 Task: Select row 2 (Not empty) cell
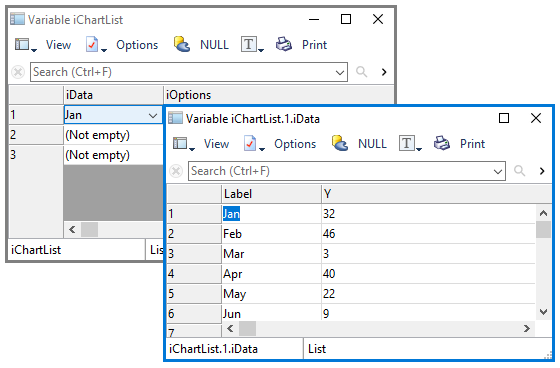pos(113,135)
